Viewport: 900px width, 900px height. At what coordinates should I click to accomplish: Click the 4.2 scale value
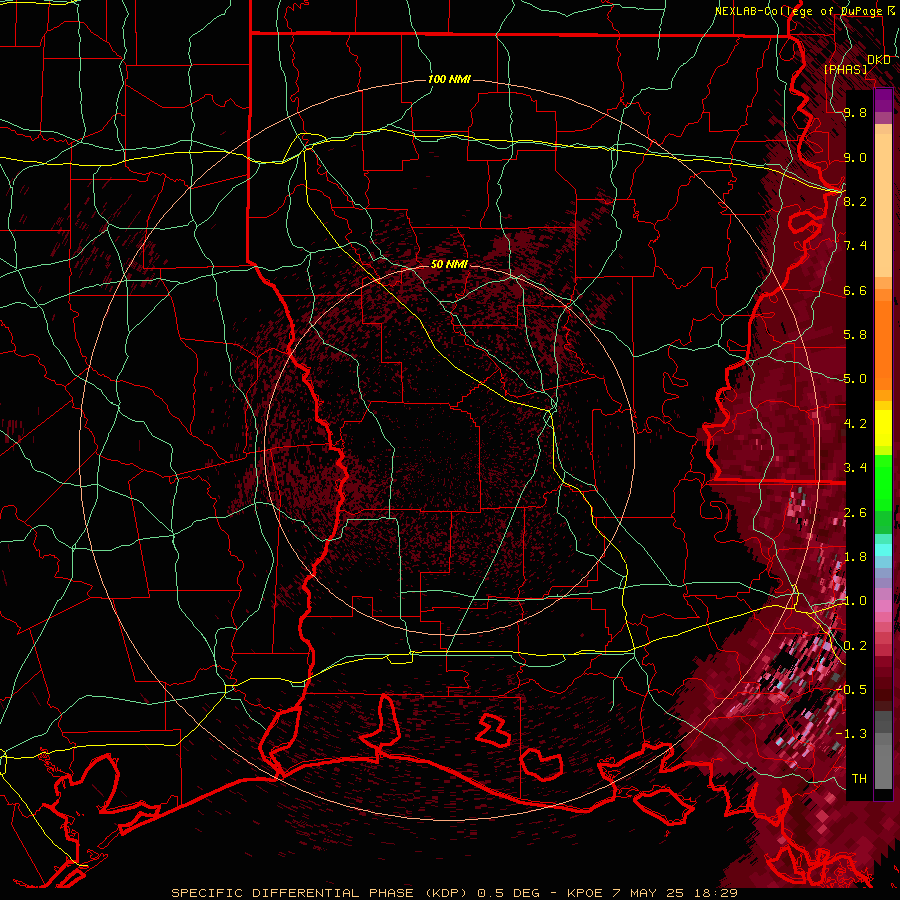(x=855, y=424)
